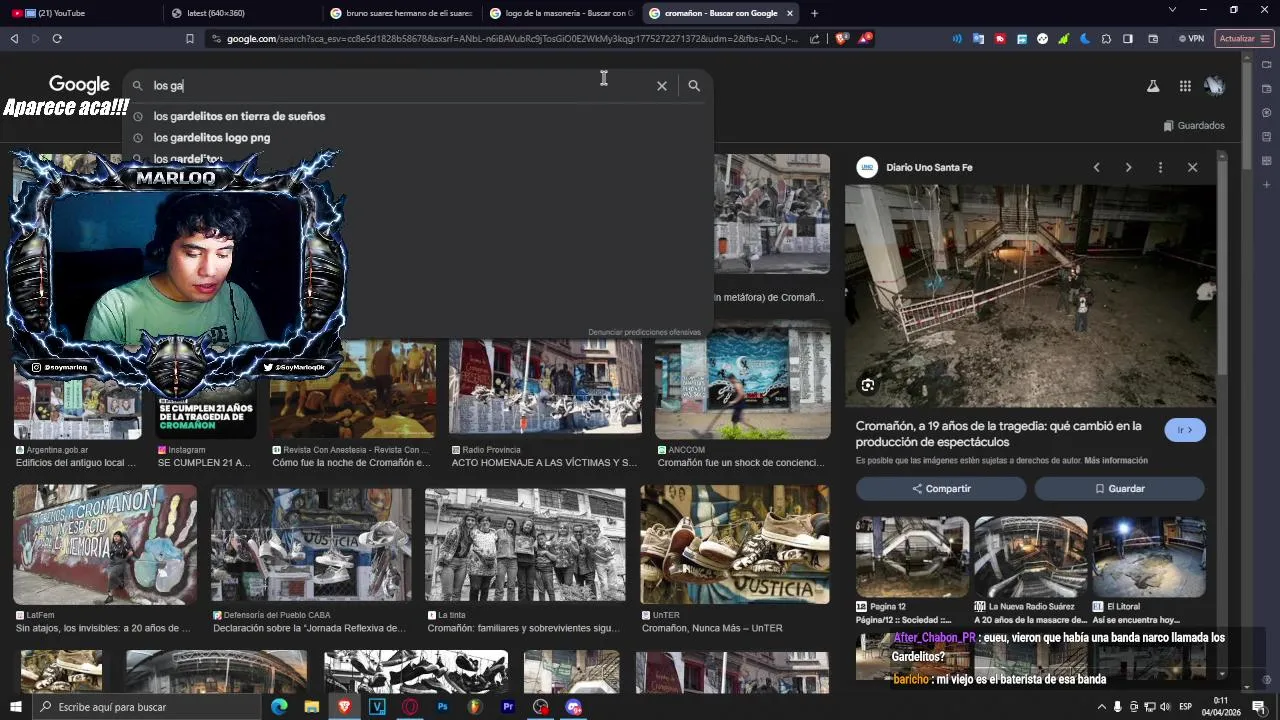Open Defensoría del Pueblo CABA sneakers thumbnail
Image resolution: width=1280 pixels, height=720 pixels.
(311, 545)
